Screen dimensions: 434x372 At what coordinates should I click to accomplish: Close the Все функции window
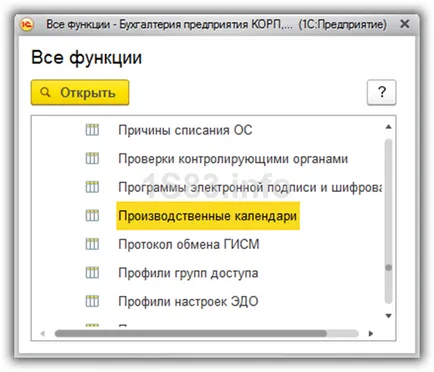[405, 24]
